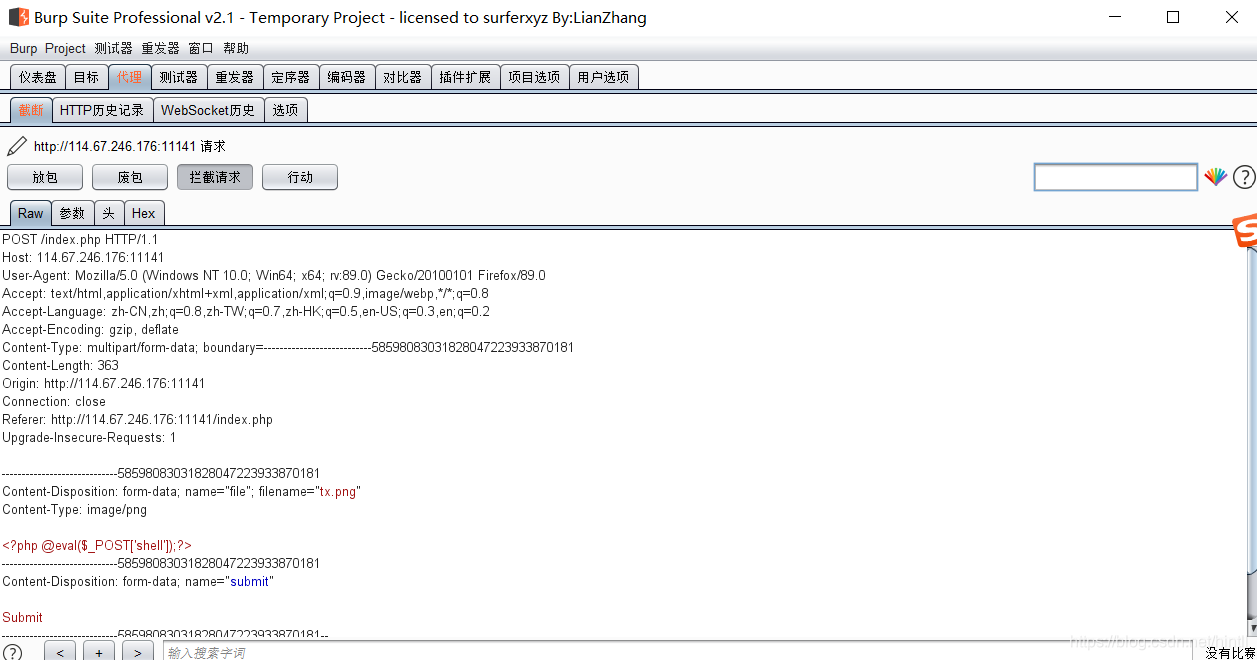1257x660 pixels.
Task: Open the 重发器 menu in the menu bar
Action: coord(160,48)
